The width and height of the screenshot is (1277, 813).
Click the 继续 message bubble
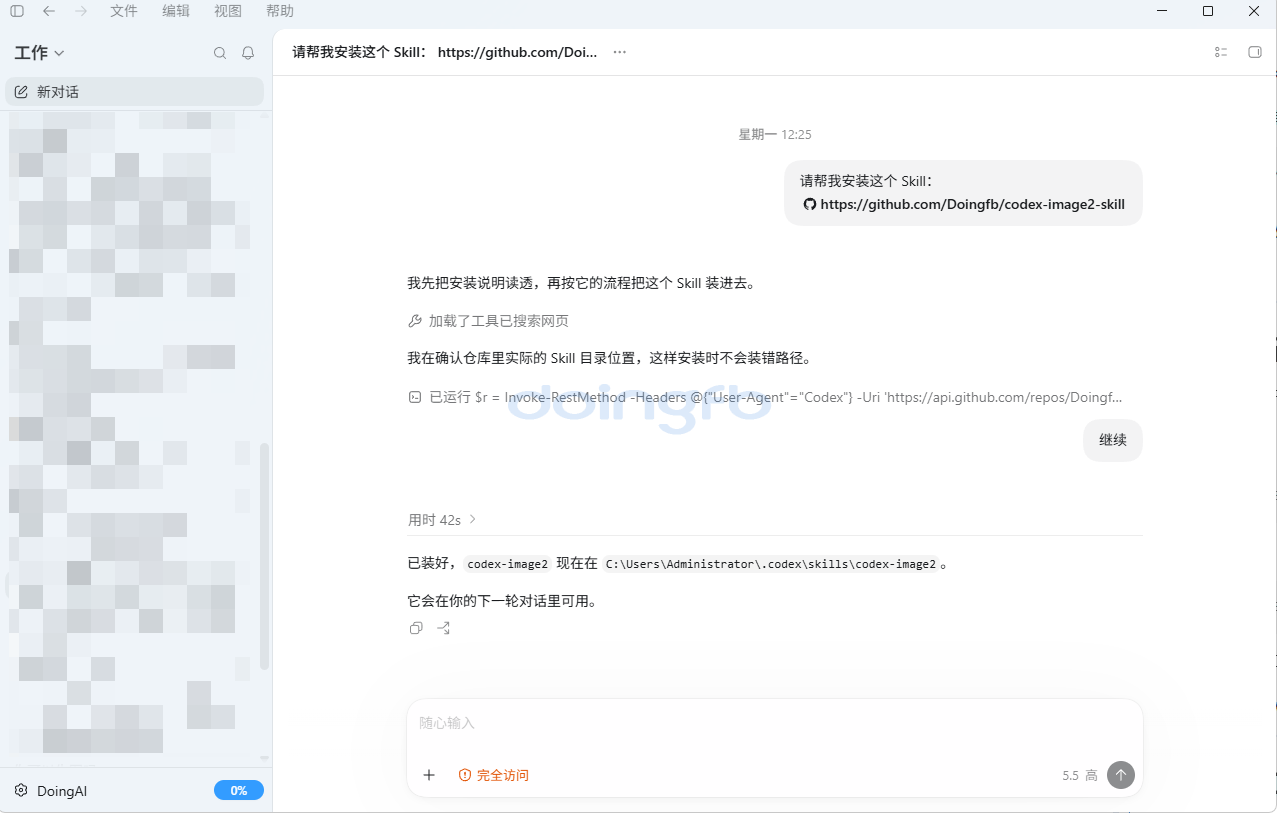1113,440
